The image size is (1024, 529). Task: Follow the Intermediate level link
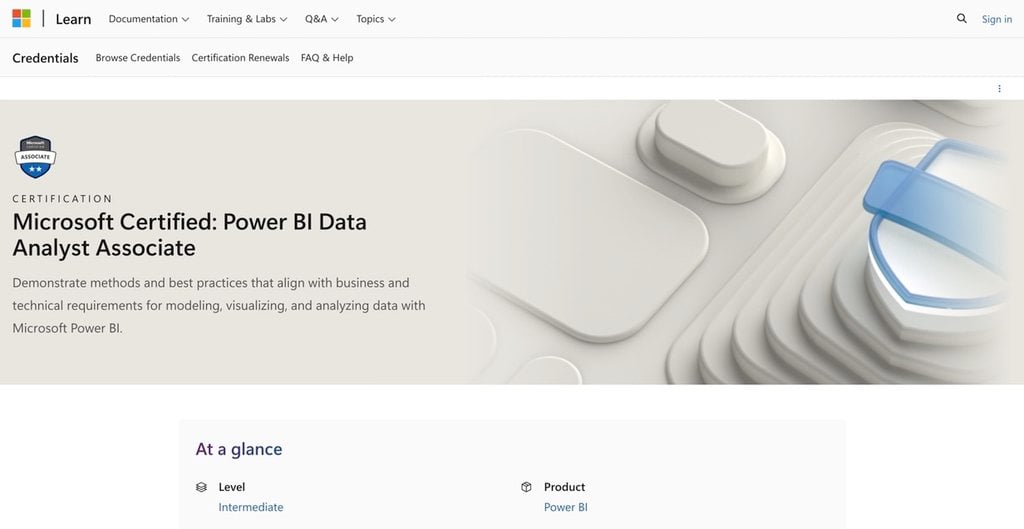[251, 507]
